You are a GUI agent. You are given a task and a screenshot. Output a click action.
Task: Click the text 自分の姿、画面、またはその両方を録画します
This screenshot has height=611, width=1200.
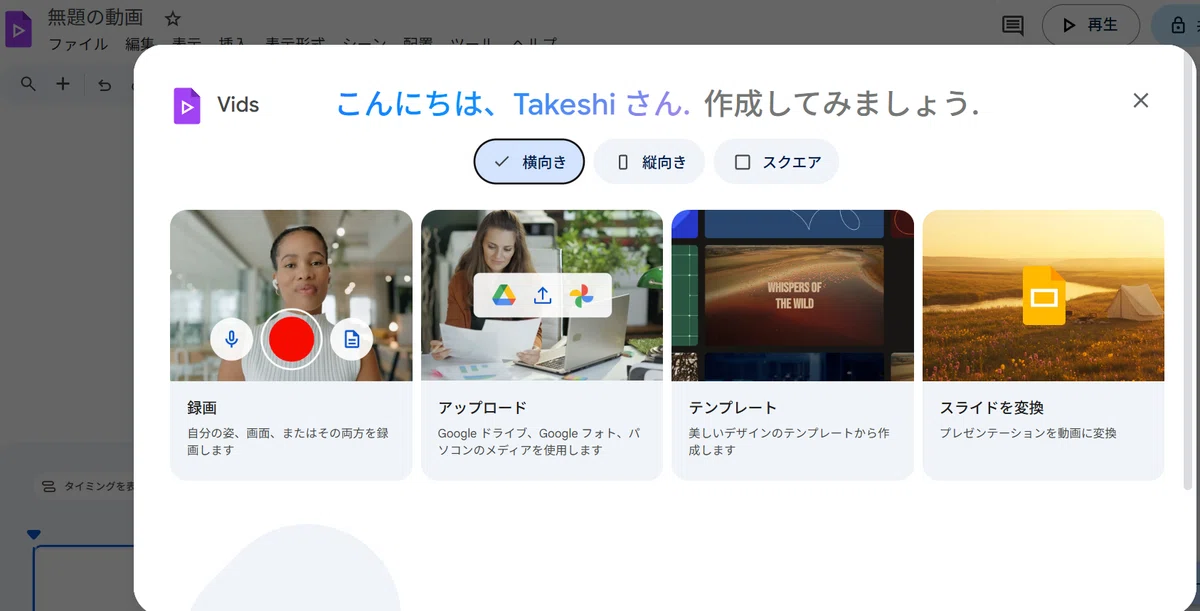tap(288, 442)
